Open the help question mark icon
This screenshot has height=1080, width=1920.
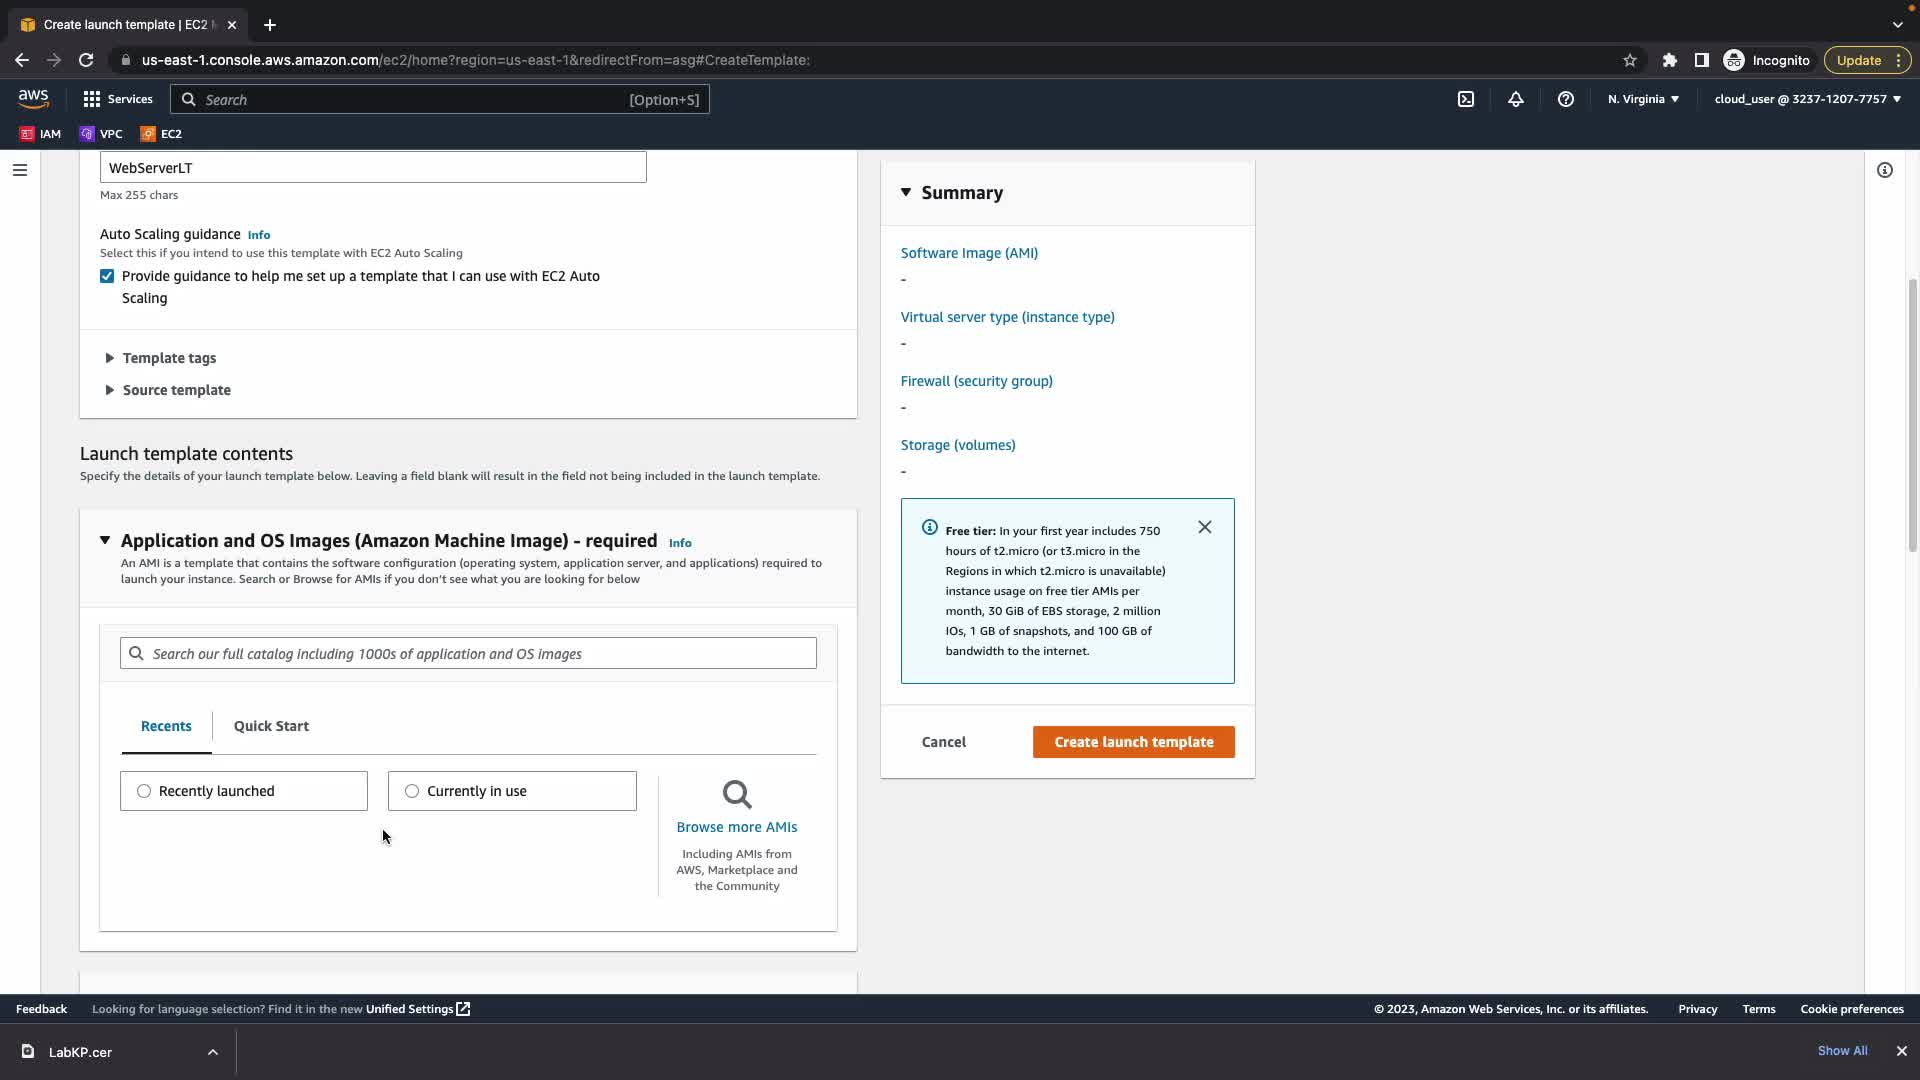click(1565, 99)
